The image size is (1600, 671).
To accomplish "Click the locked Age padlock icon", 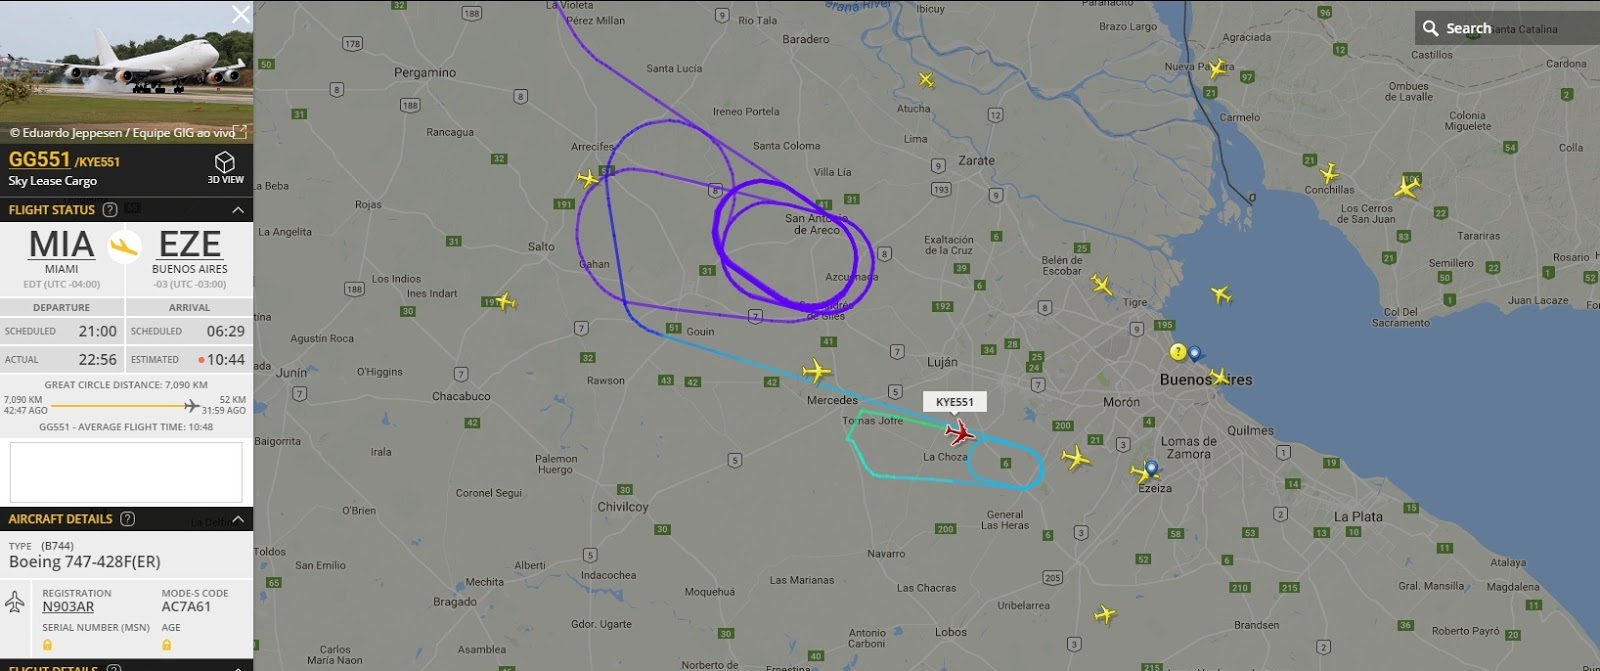I will point(166,645).
